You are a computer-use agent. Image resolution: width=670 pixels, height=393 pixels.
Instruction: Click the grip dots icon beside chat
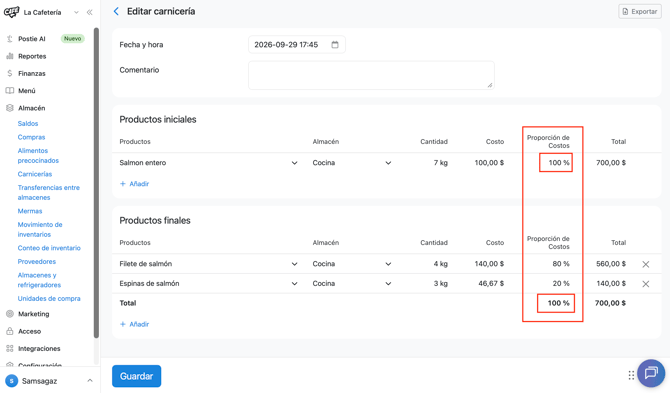(x=631, y=375)
